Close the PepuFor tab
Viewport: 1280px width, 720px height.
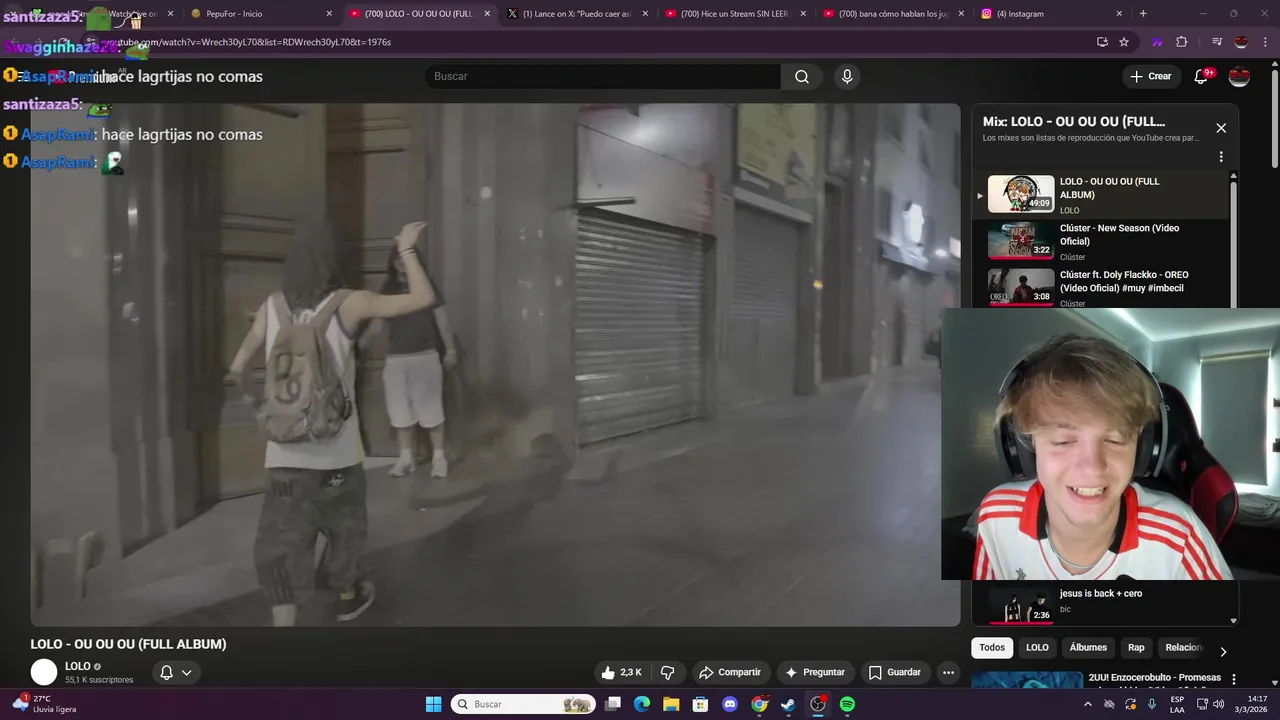pos(329,14)
